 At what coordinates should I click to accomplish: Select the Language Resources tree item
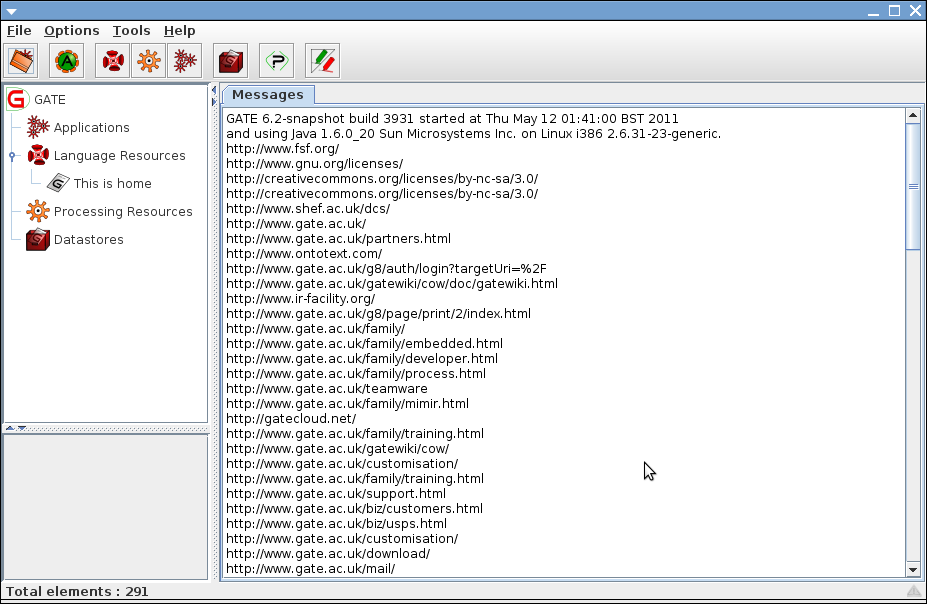tap(119, 155)
